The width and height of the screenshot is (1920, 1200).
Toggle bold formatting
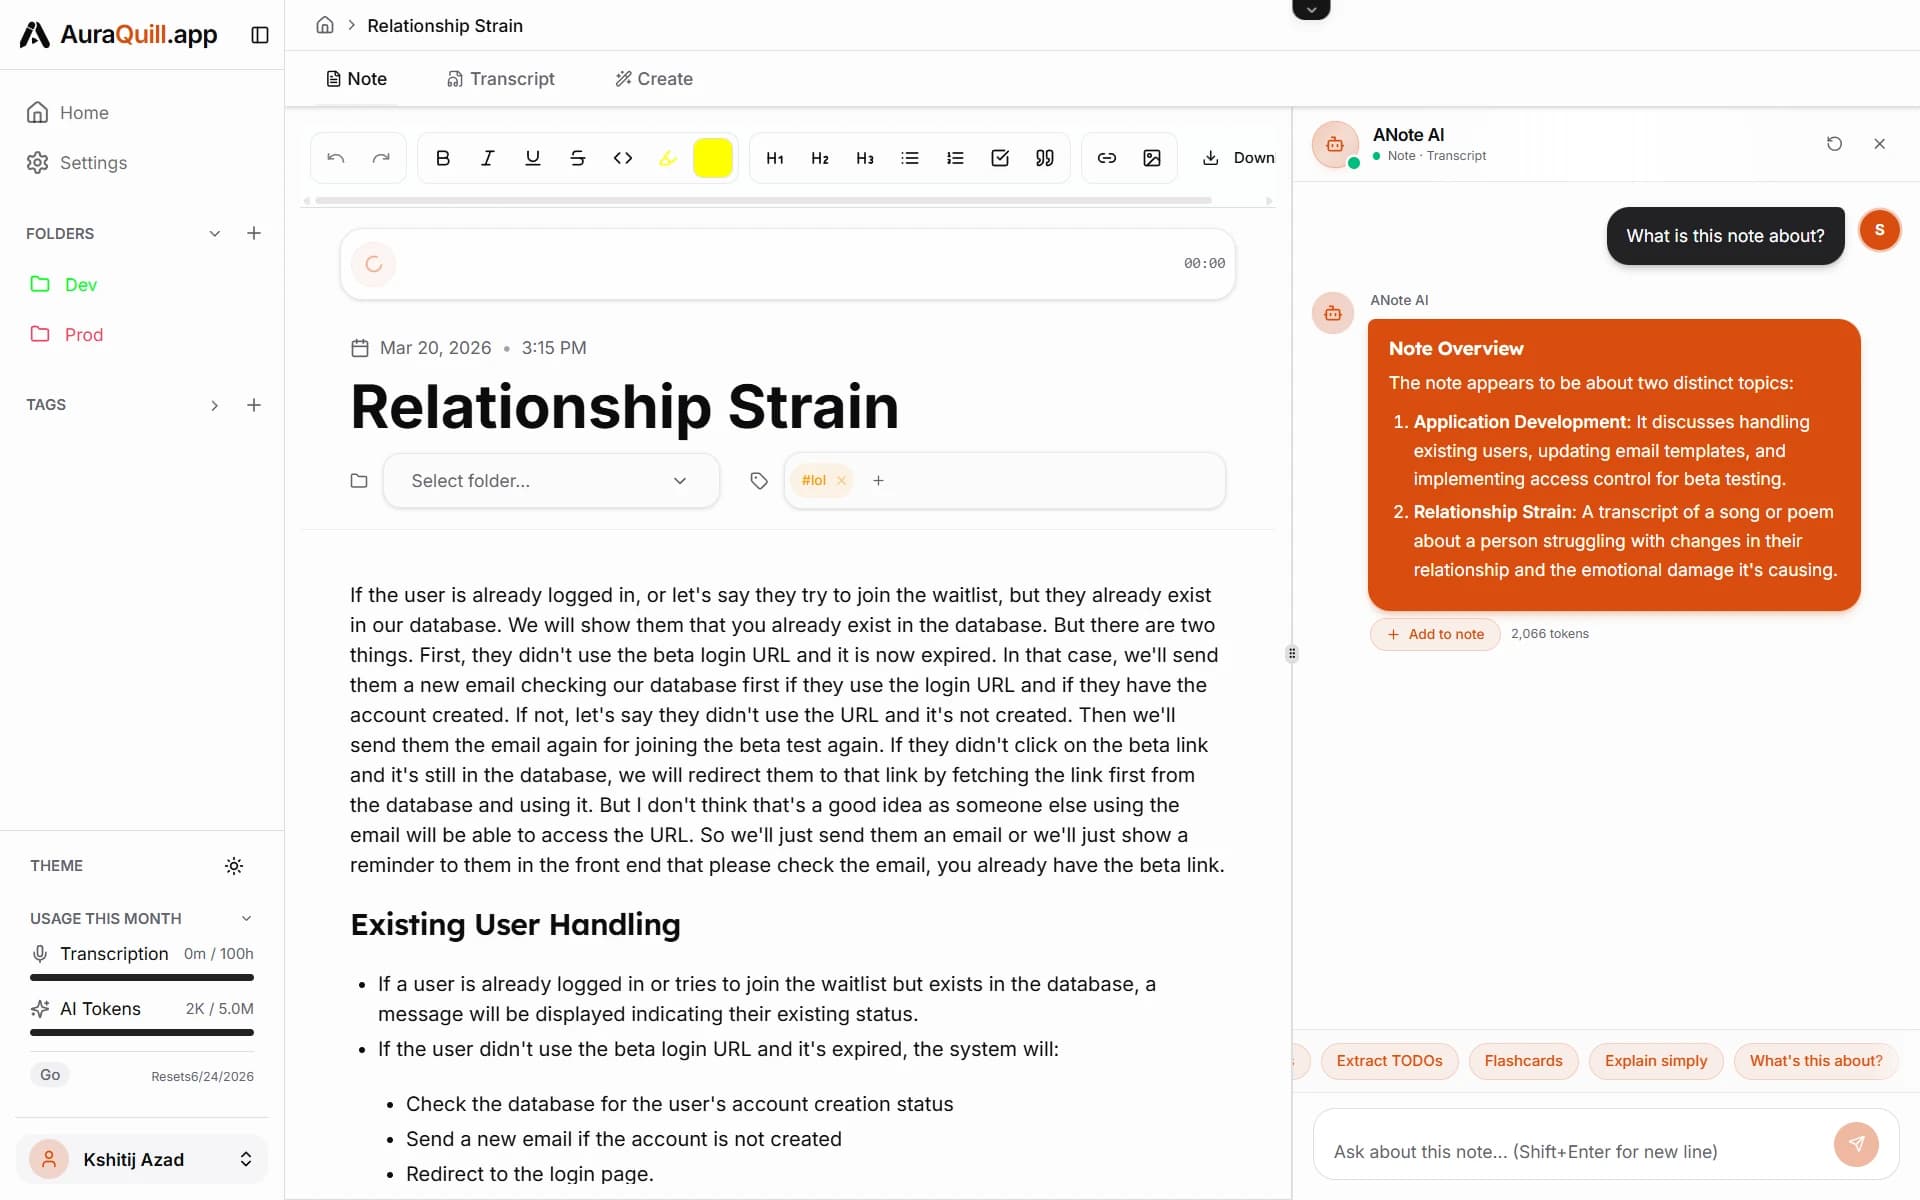(x=443, y=158)
